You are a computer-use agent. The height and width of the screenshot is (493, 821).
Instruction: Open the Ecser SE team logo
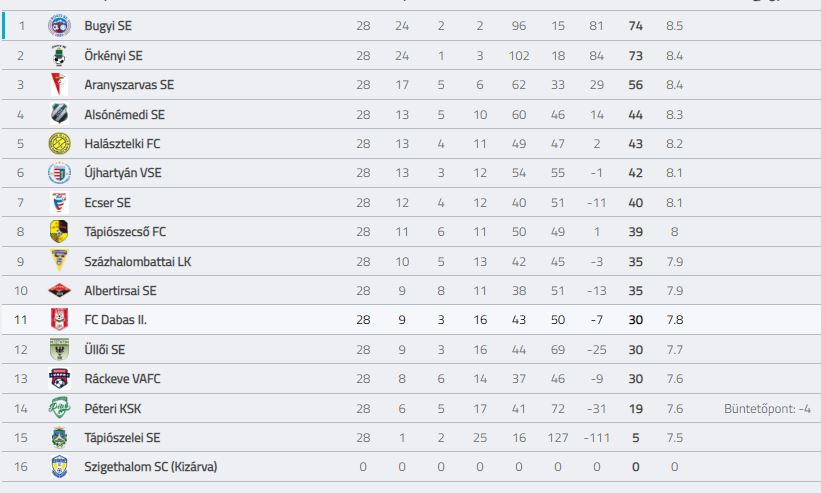pos(59,203)
